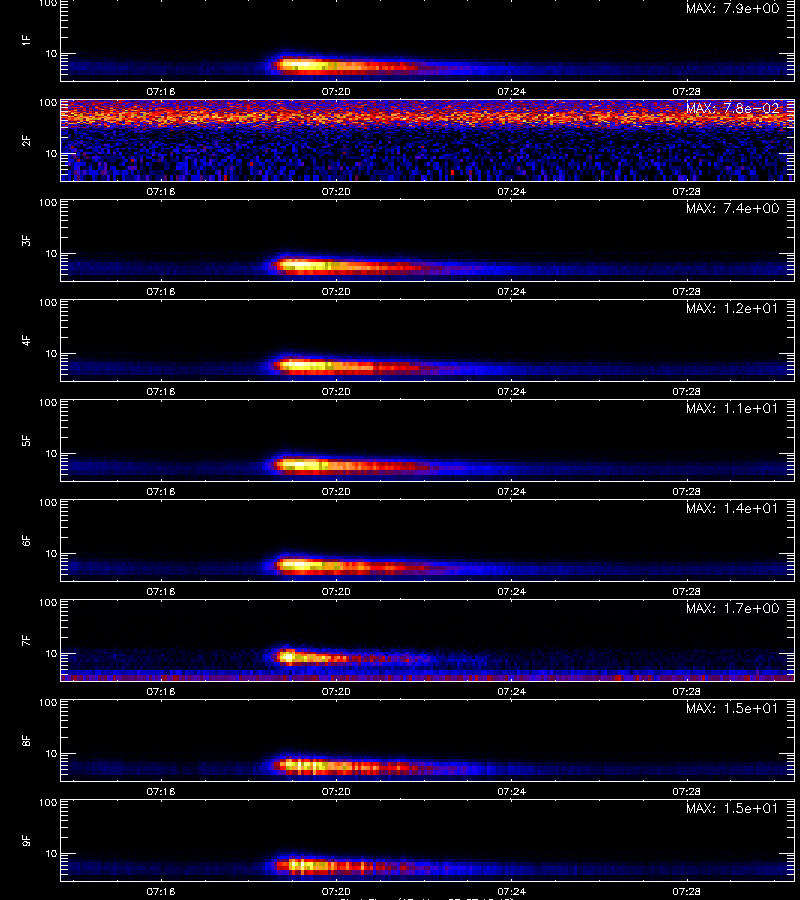Viewport: 800px width, 900px height.
Task: Click the 07:28 tick label under panel 3F
Action: pos(686,291)
